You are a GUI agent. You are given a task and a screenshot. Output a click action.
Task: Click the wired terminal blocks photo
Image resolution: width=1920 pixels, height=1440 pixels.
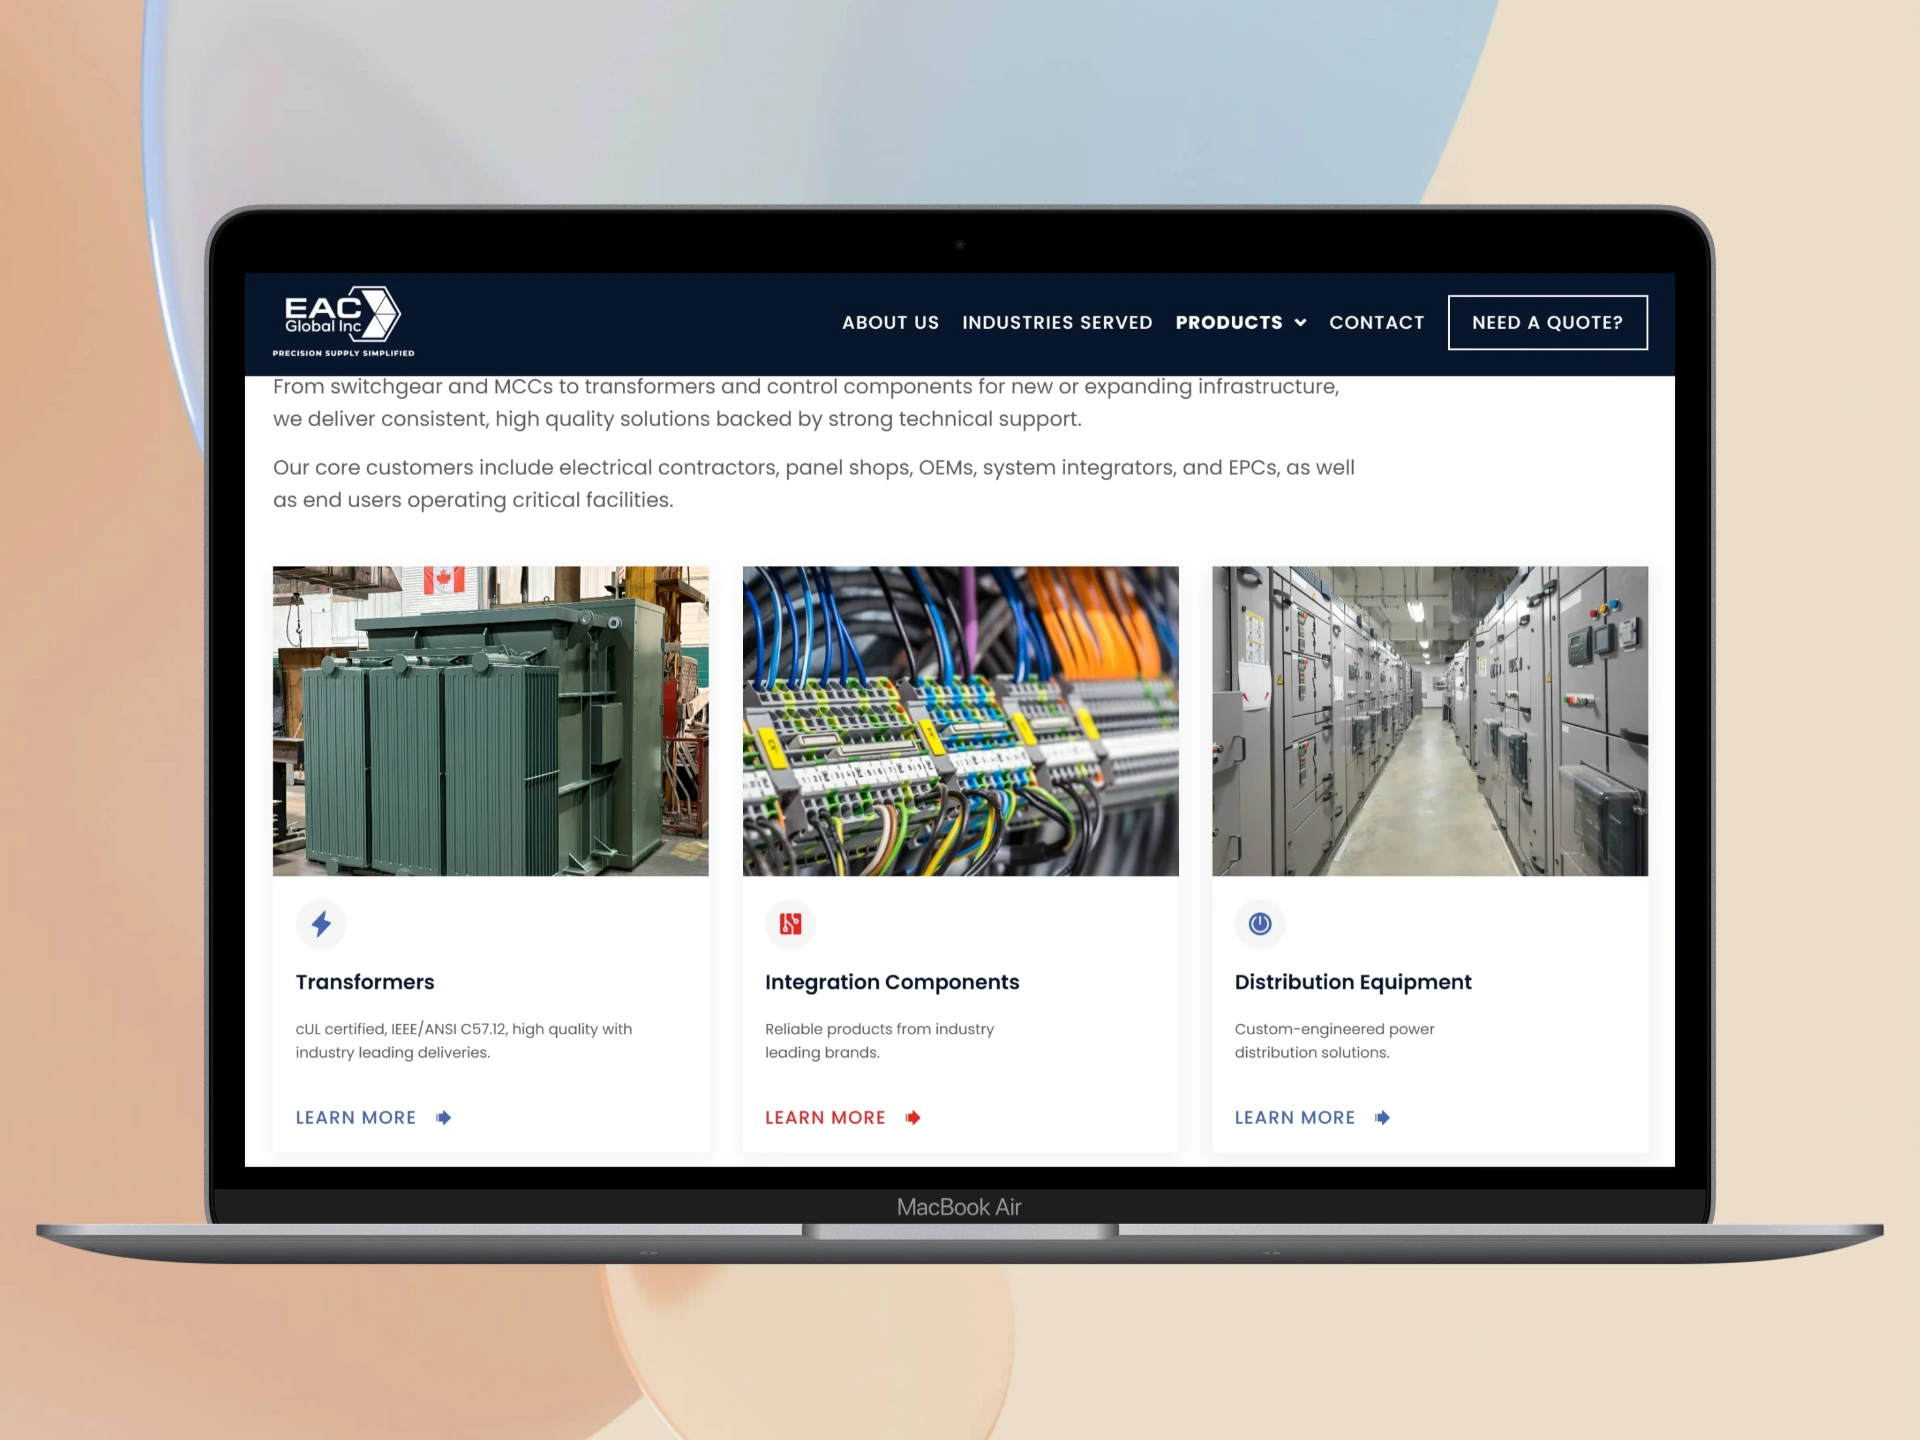(x=960, y=721)
